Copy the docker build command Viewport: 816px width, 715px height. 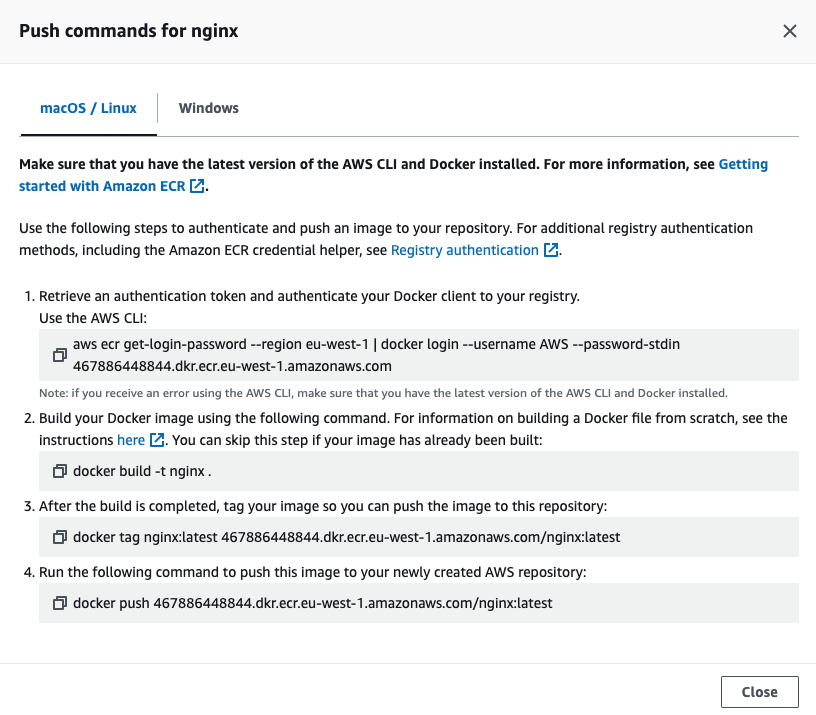pyautogui.click(x=60, y=471)
